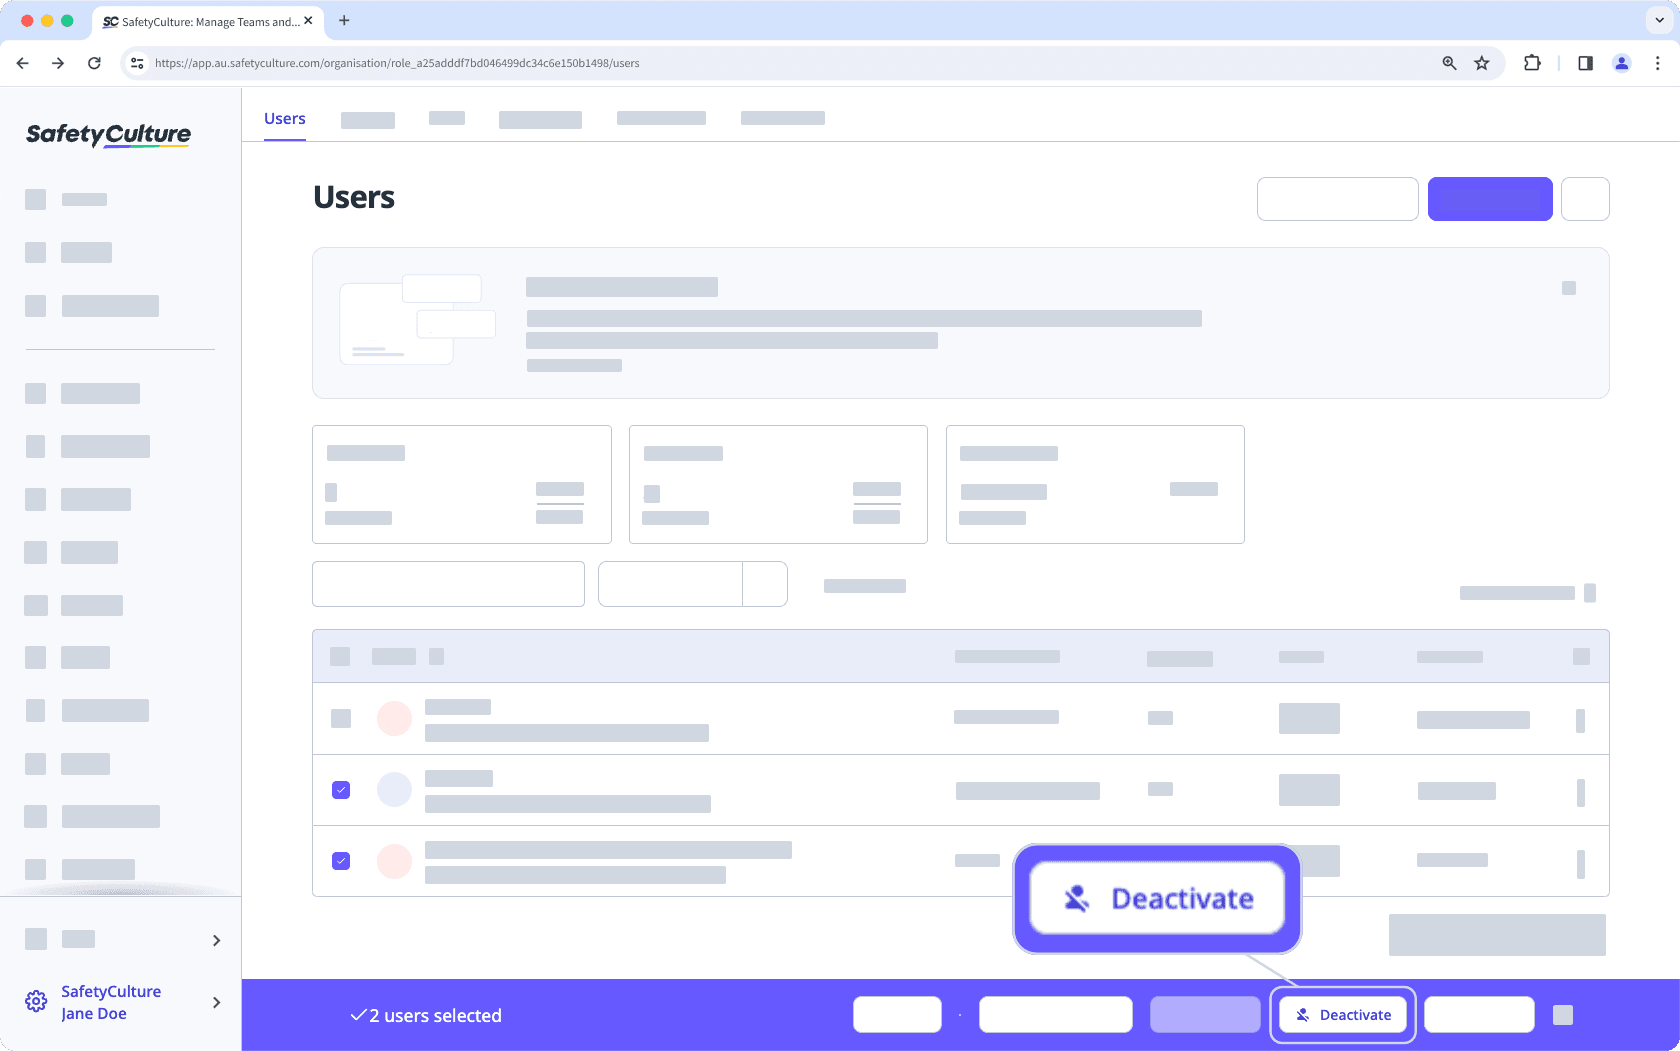Switch to the Users tab
The image size is (1680, 1051).
click(x=284, y=118)
